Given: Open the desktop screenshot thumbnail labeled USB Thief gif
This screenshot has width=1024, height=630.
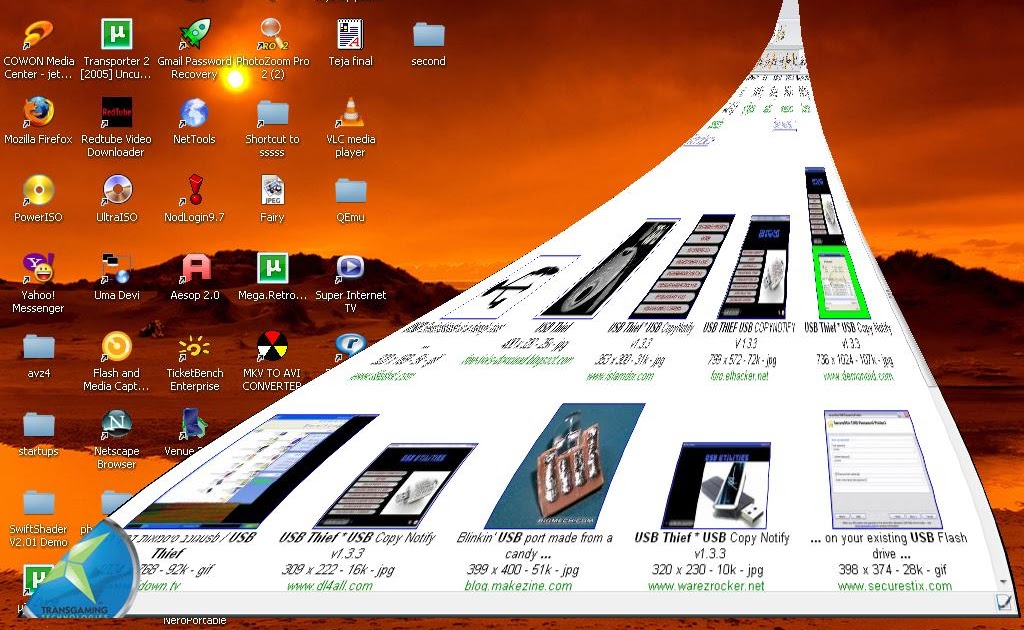Looking at the screenshot, I should tap(251, 471).
